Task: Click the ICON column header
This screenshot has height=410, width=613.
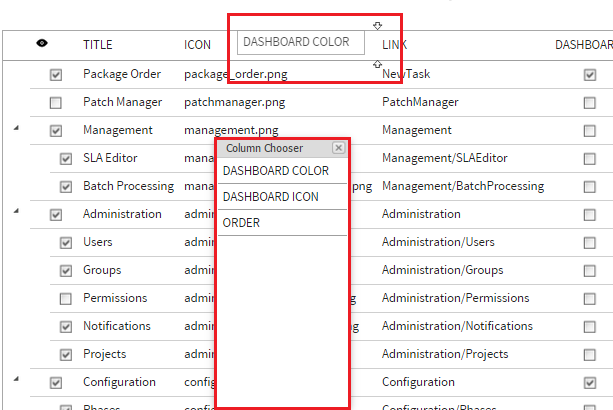Action: [x=197, y=45]
